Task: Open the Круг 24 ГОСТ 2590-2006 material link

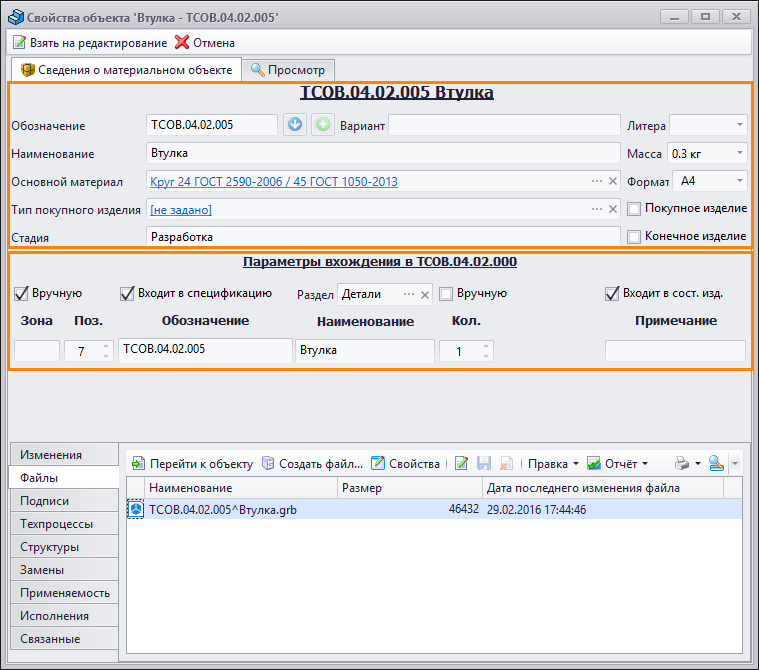Action: coord(273,182)
